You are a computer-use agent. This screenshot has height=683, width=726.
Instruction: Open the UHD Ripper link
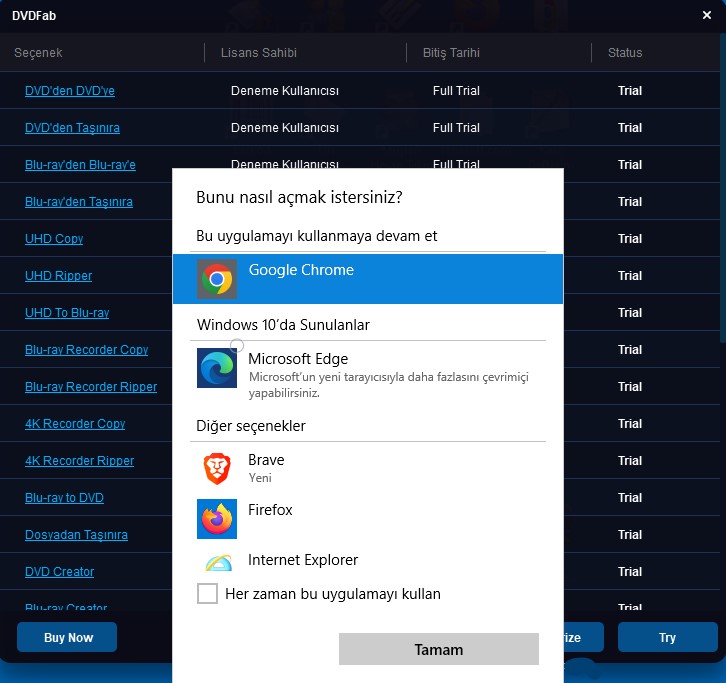58,276
